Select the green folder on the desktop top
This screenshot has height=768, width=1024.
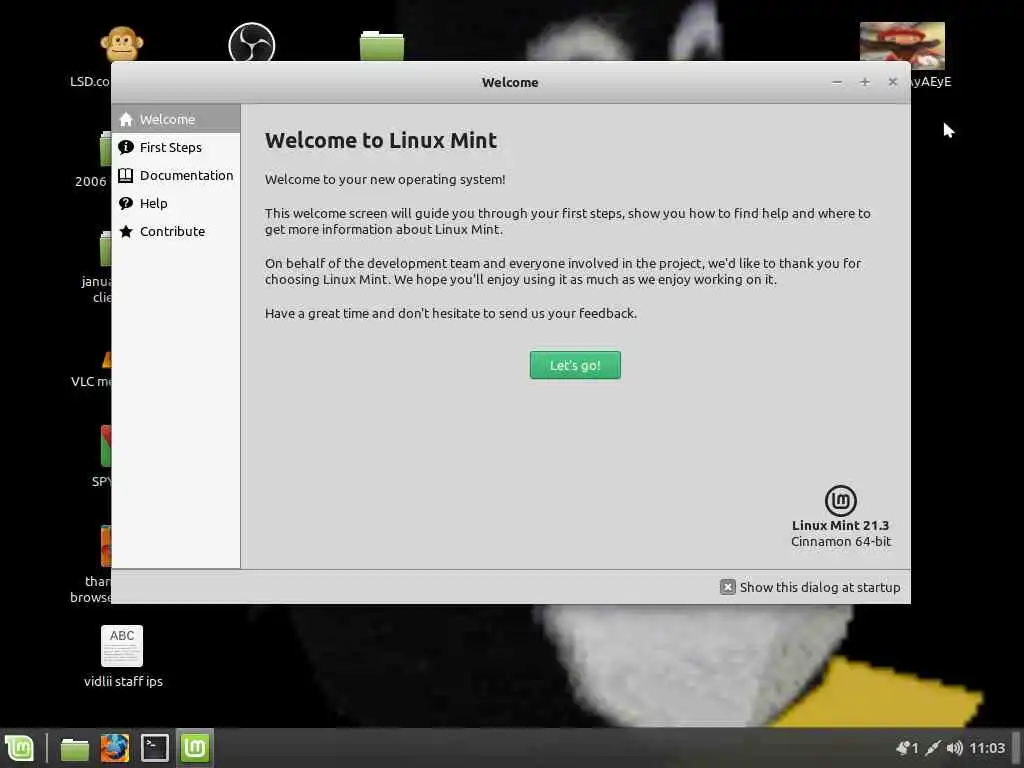click(382, 45)
